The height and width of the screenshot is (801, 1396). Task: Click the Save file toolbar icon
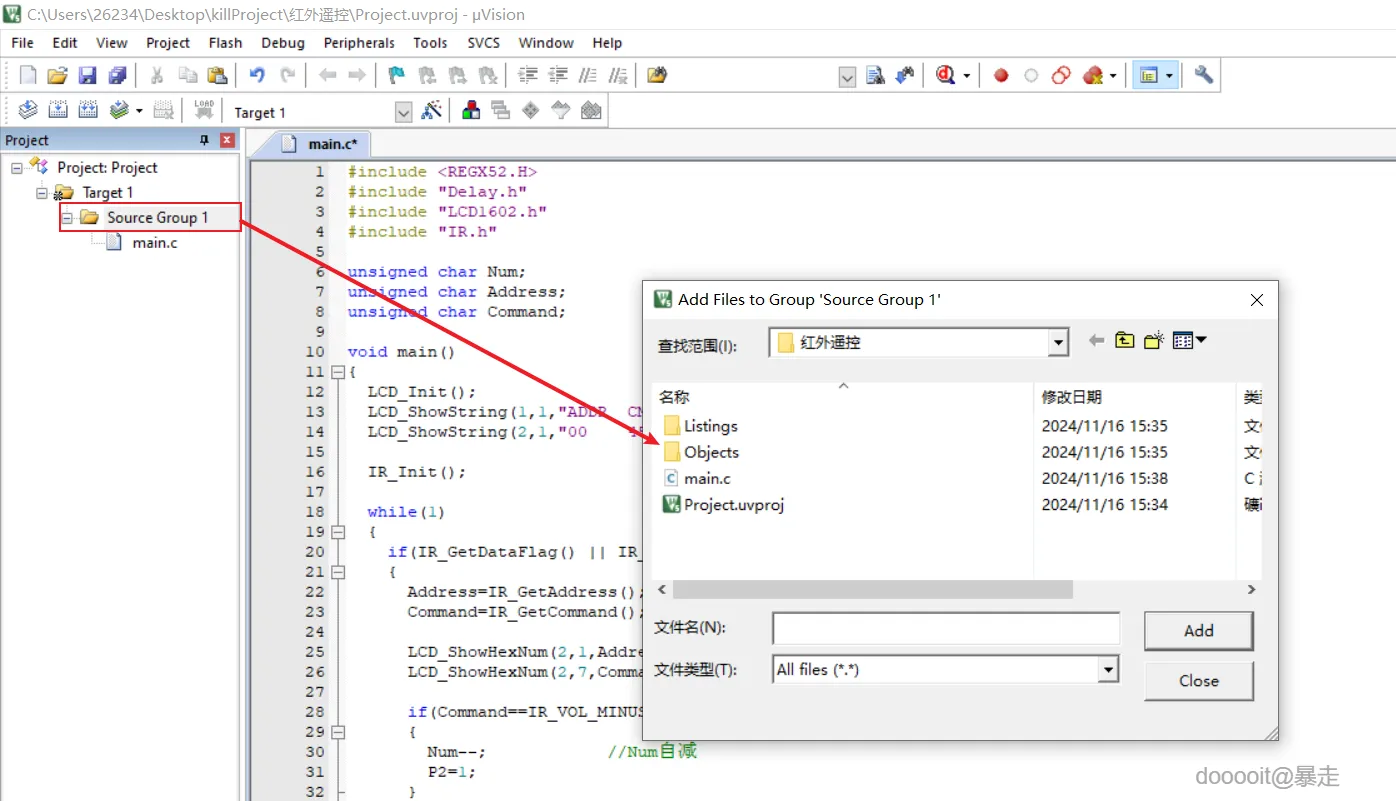[87, 75]
